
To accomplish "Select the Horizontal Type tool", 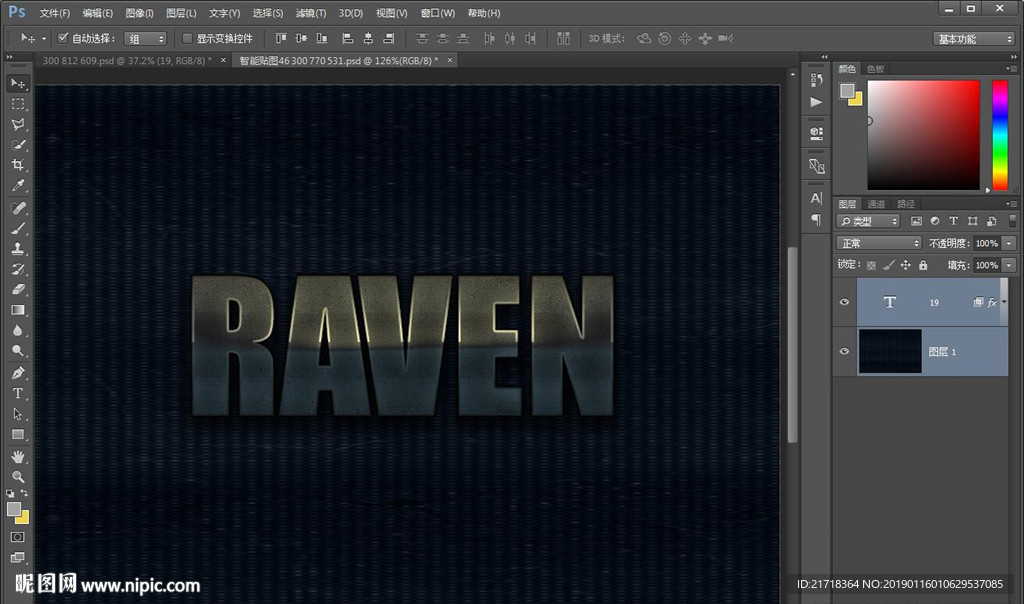I will (x=18, y=393).
